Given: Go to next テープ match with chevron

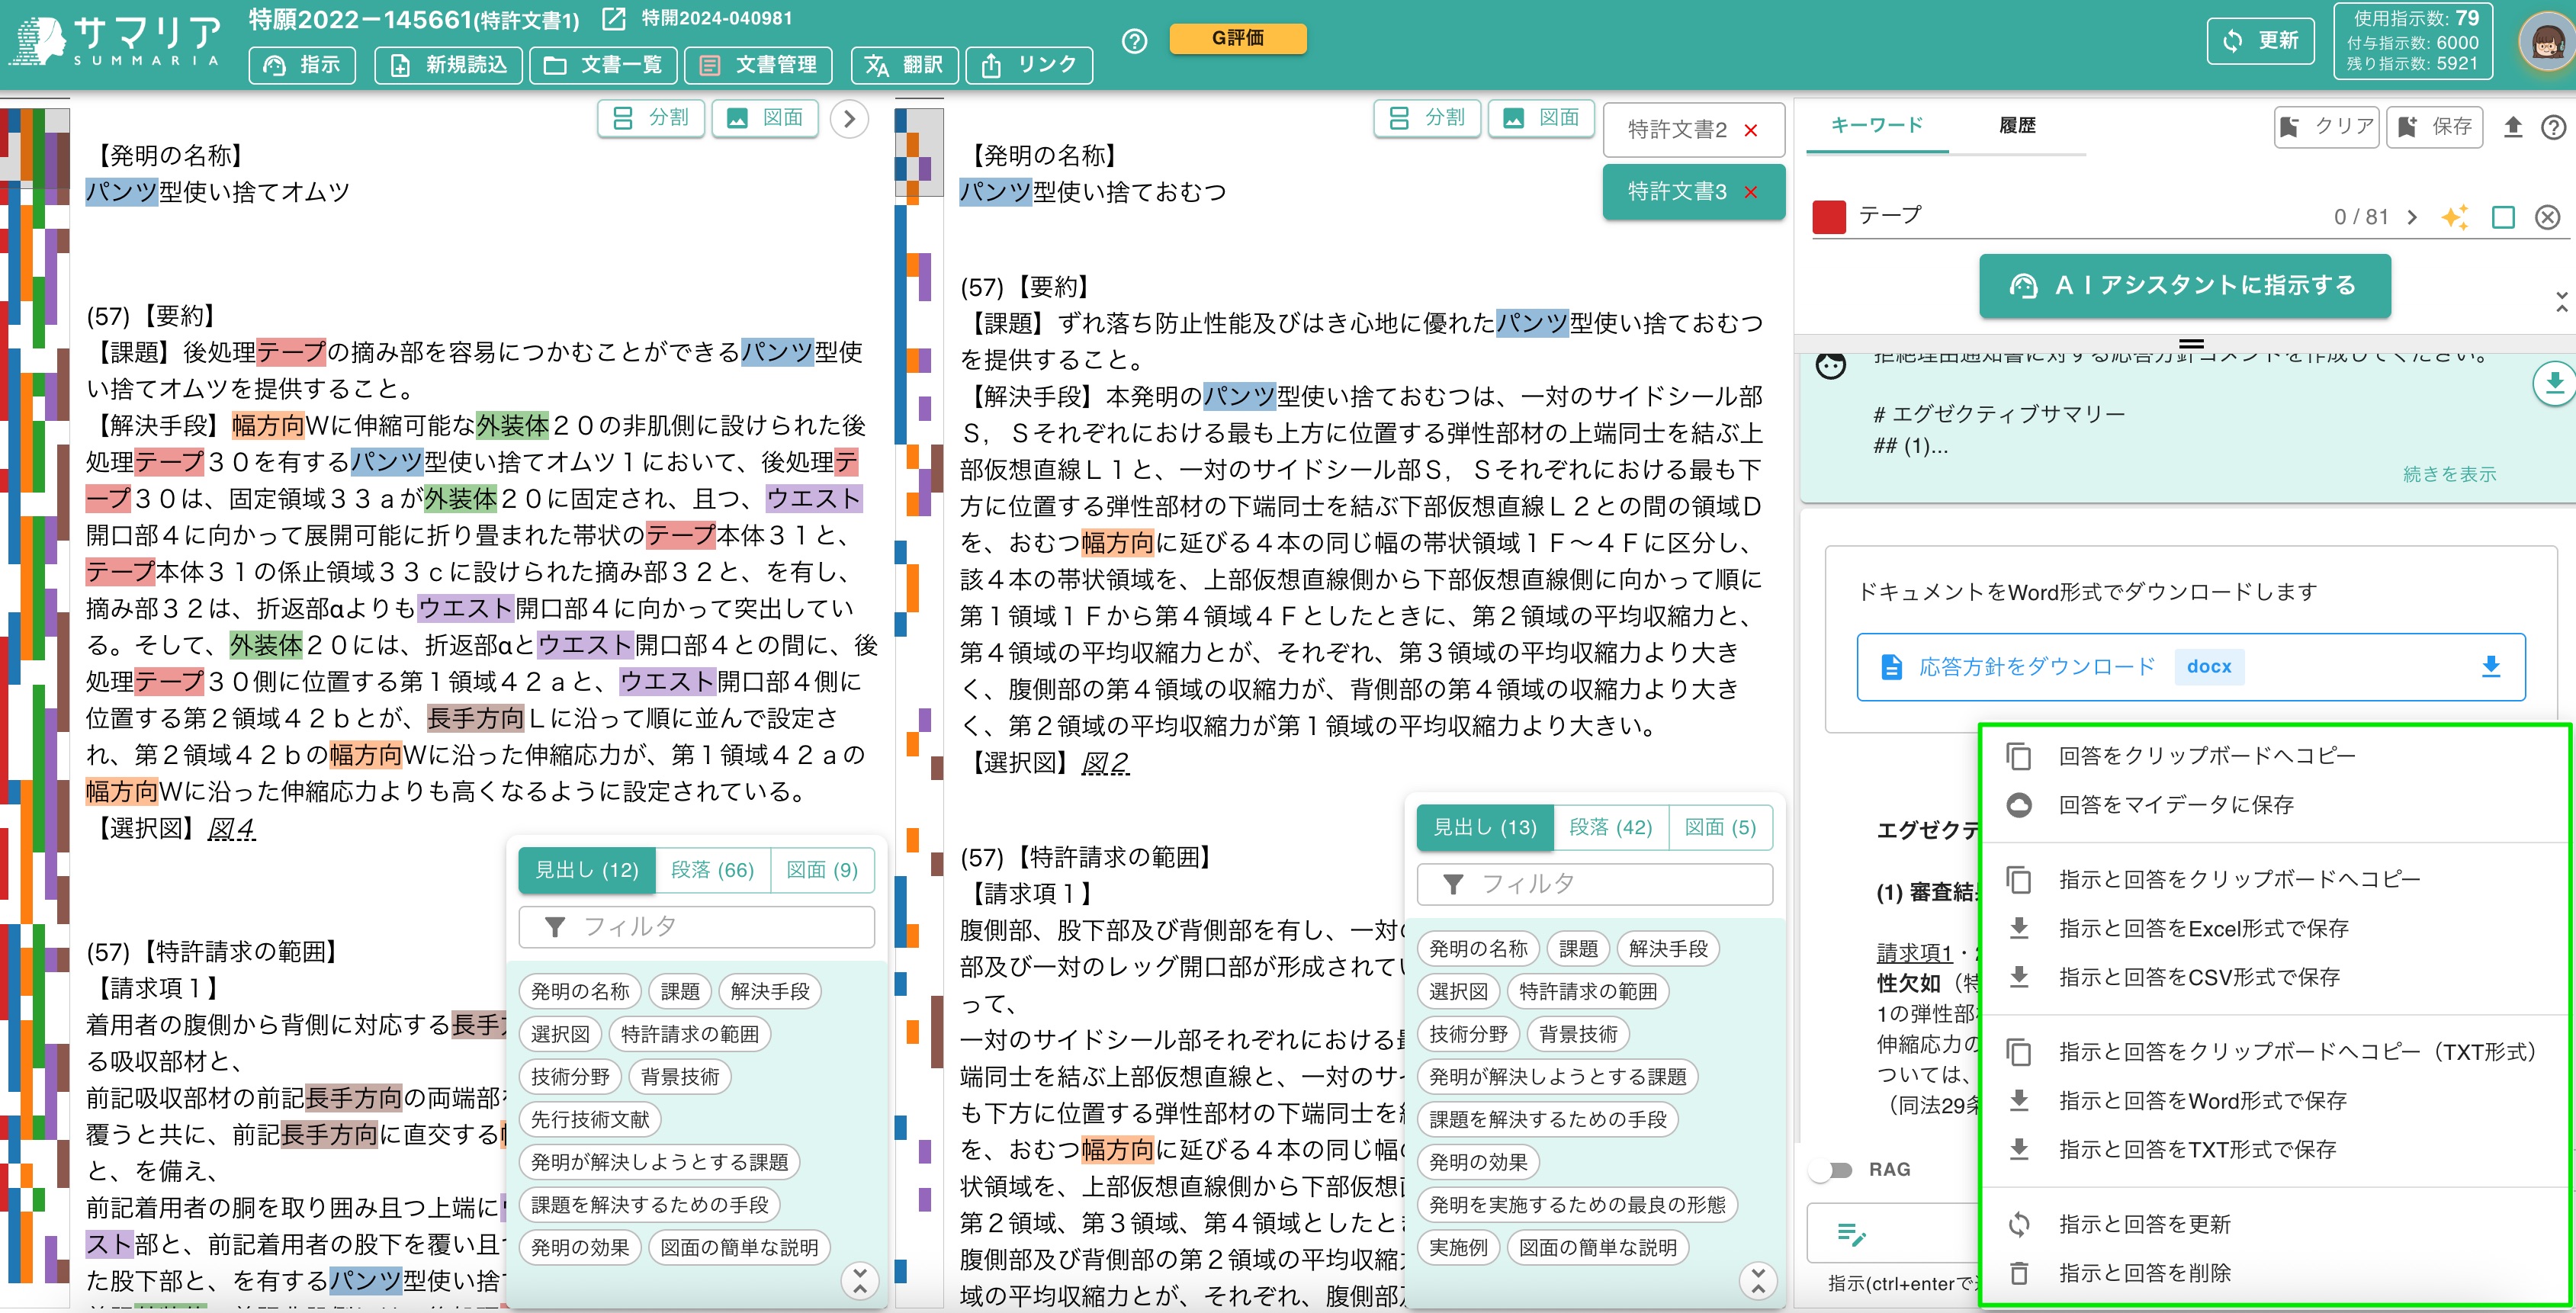Looking at the screenshot, I should point(2412,217).
